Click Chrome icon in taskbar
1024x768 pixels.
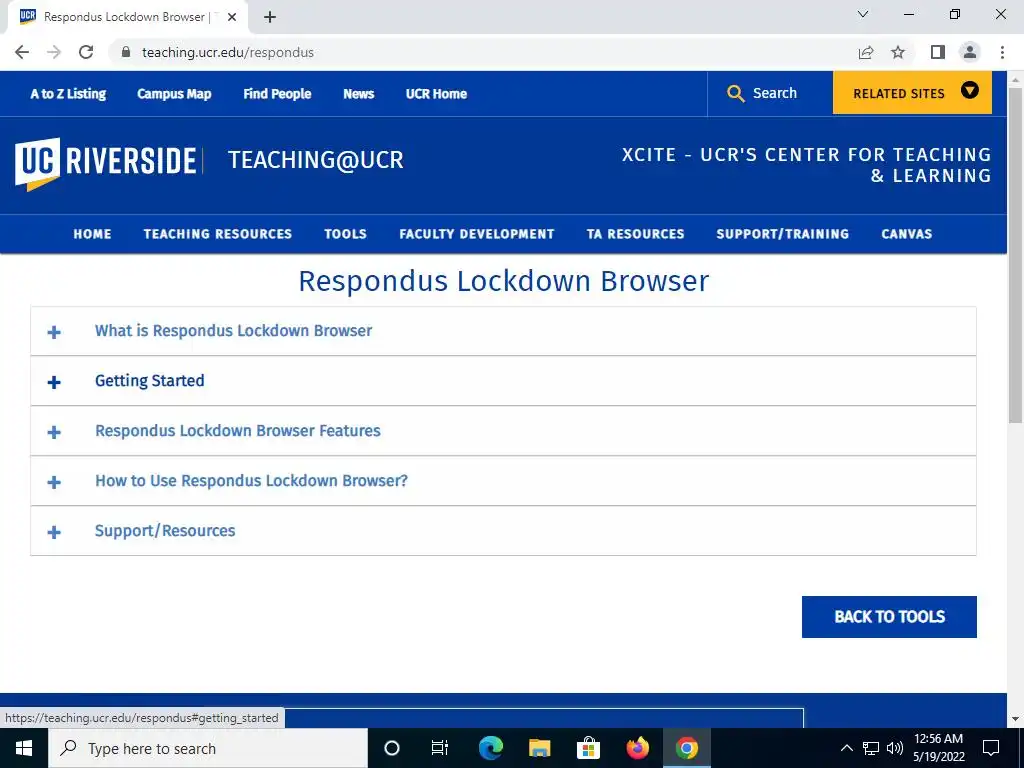pos(686,748)
